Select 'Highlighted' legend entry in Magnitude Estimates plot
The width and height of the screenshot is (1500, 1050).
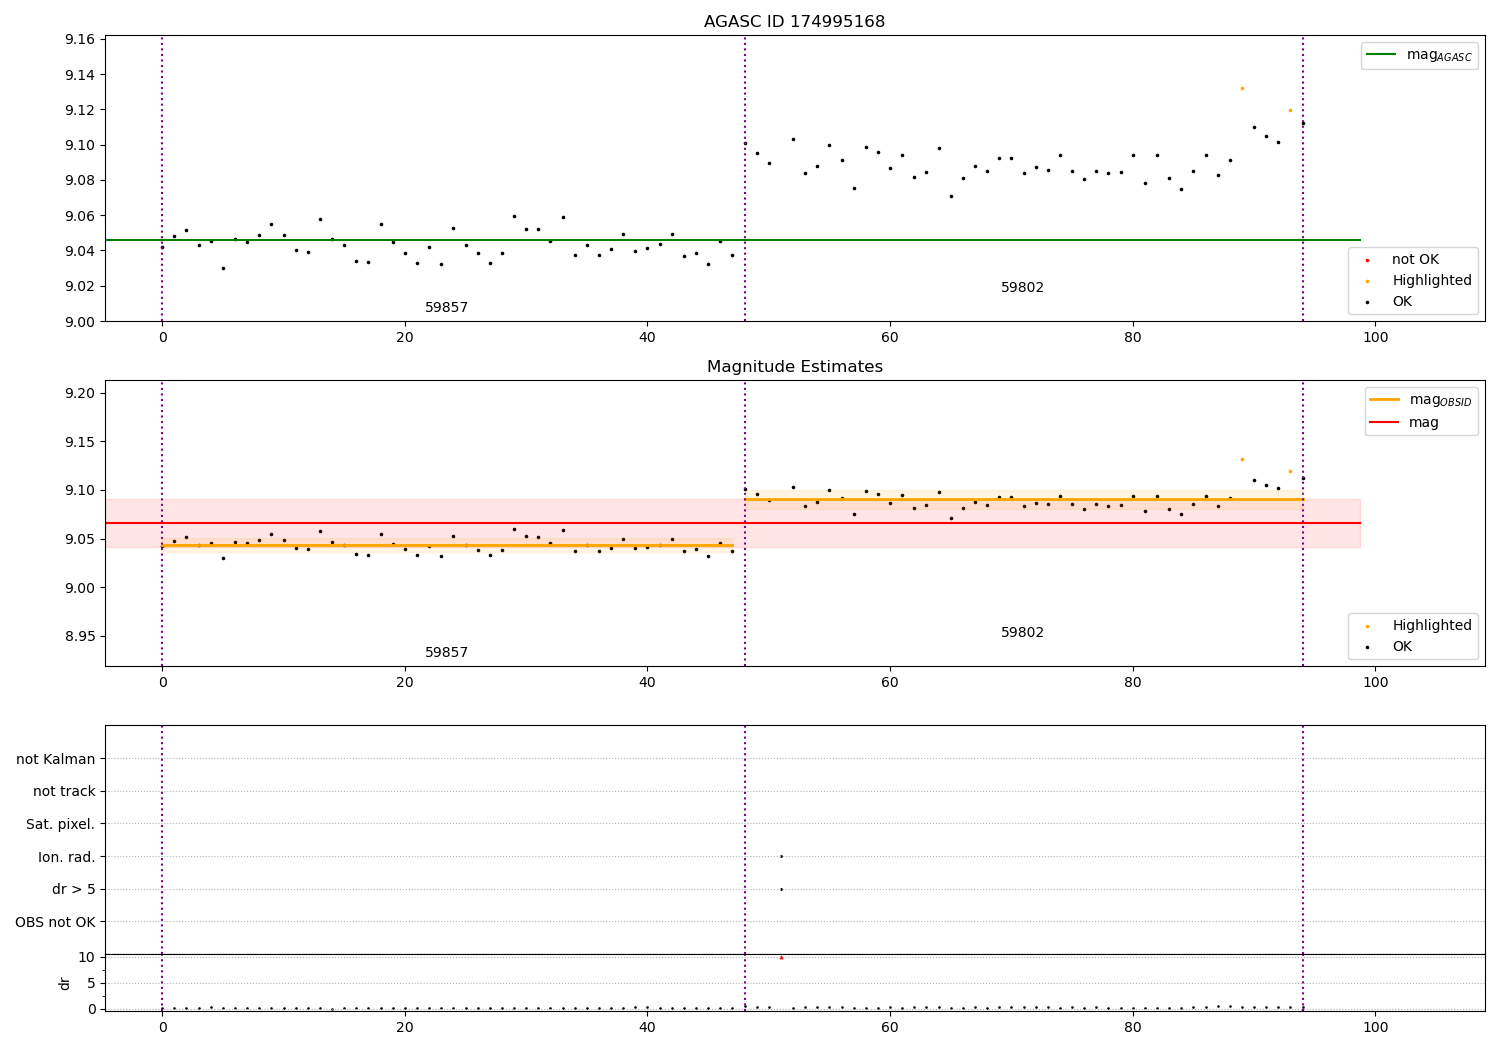1432,626
